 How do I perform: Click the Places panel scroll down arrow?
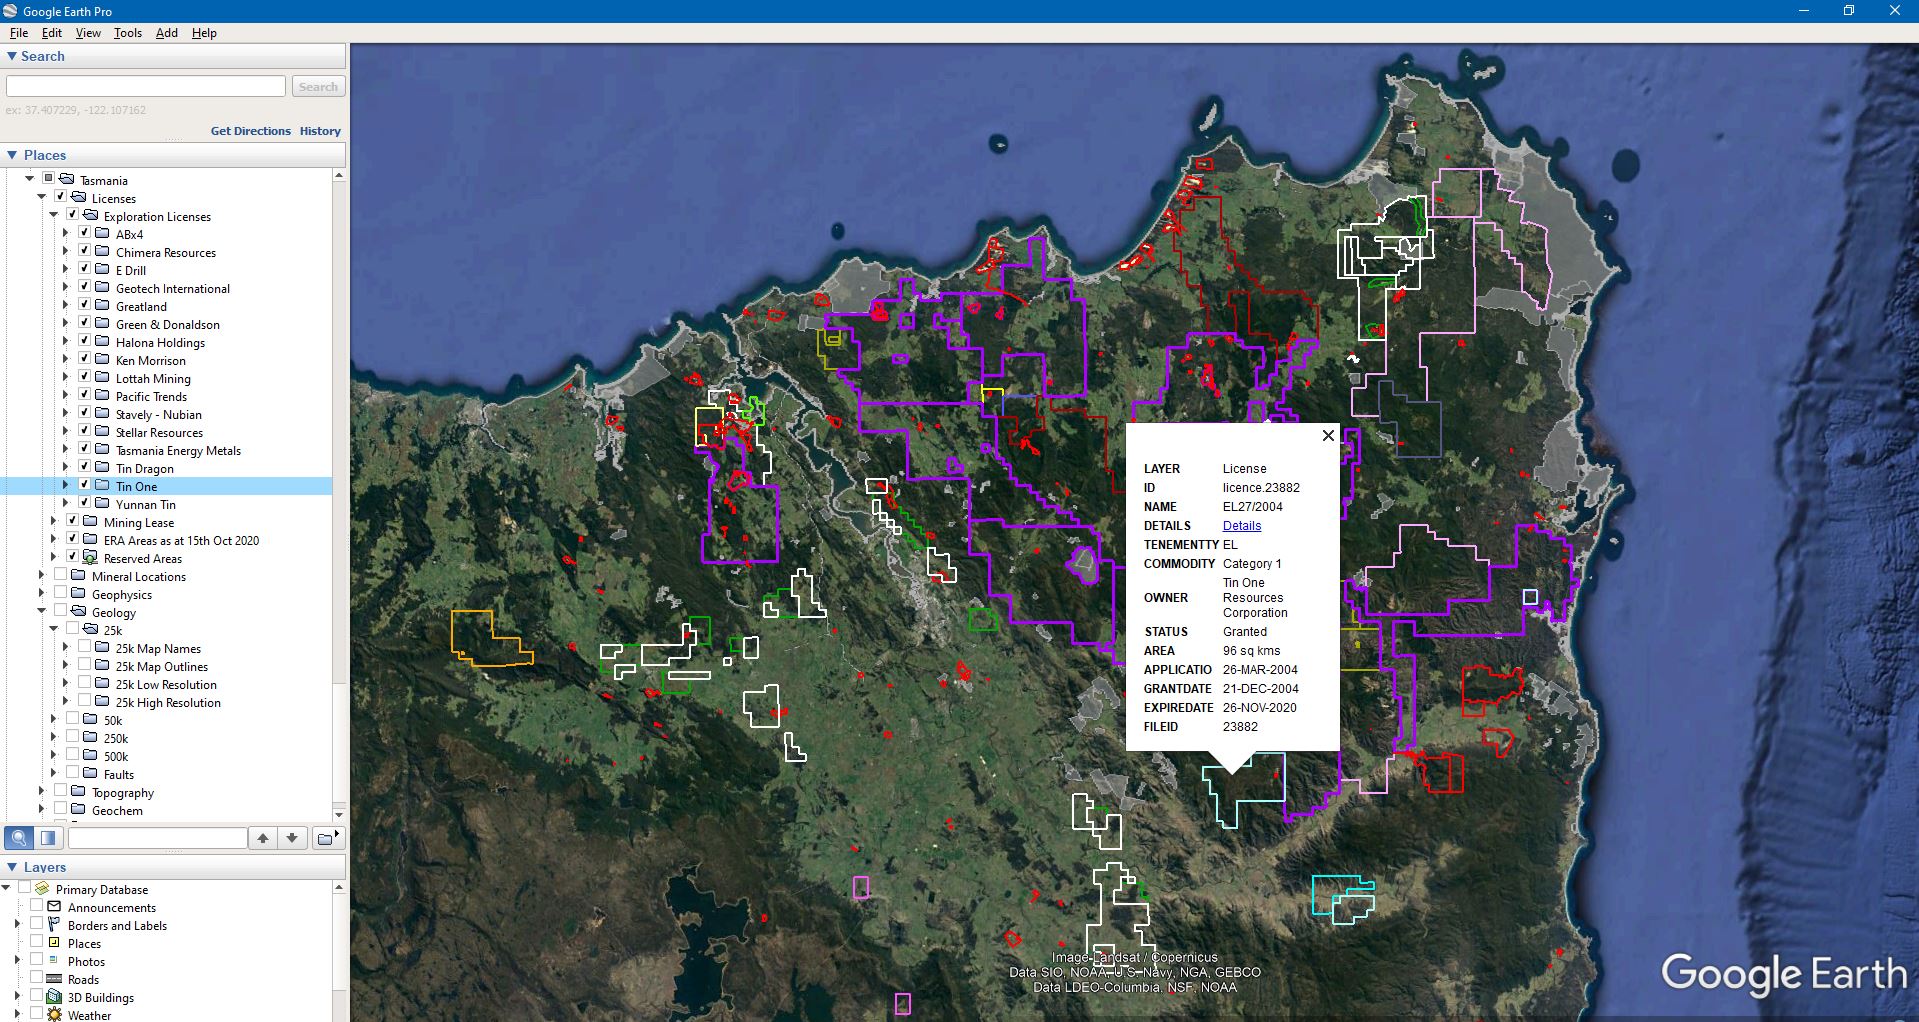[x=339, y=814]
